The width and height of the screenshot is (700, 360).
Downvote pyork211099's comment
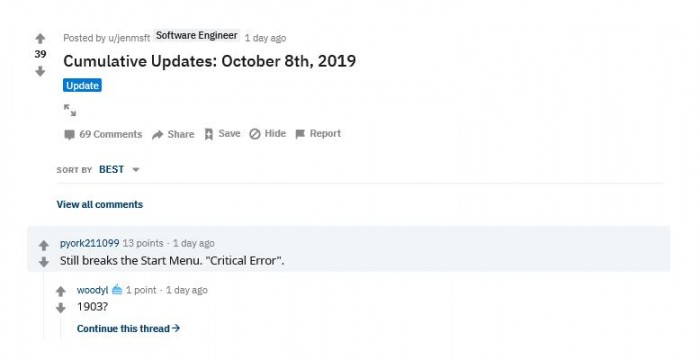pyautogui.click(x=44, y=262)
